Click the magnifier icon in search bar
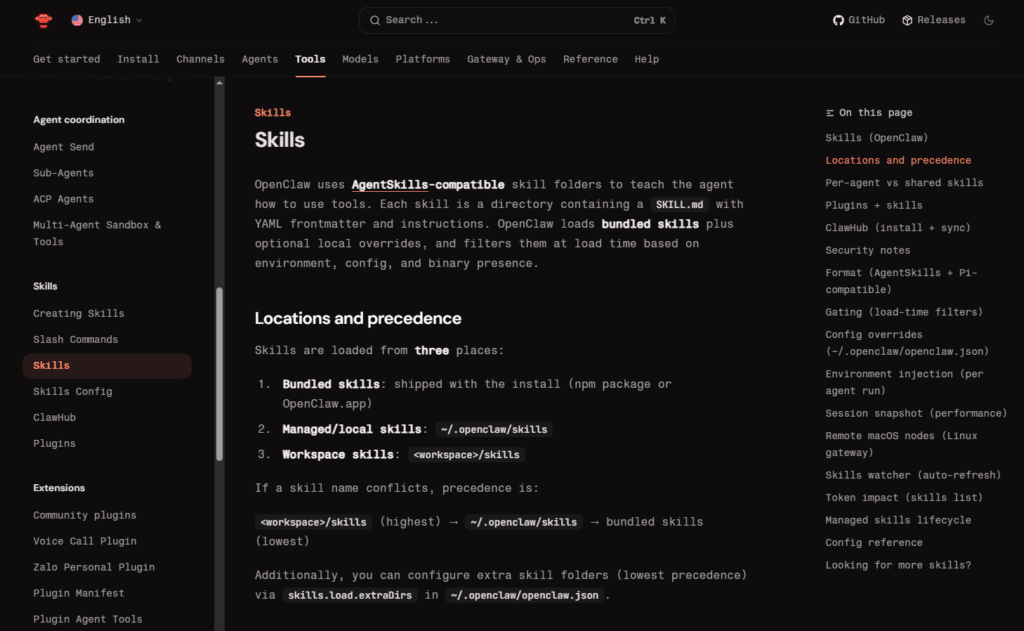 click(374, 20)
